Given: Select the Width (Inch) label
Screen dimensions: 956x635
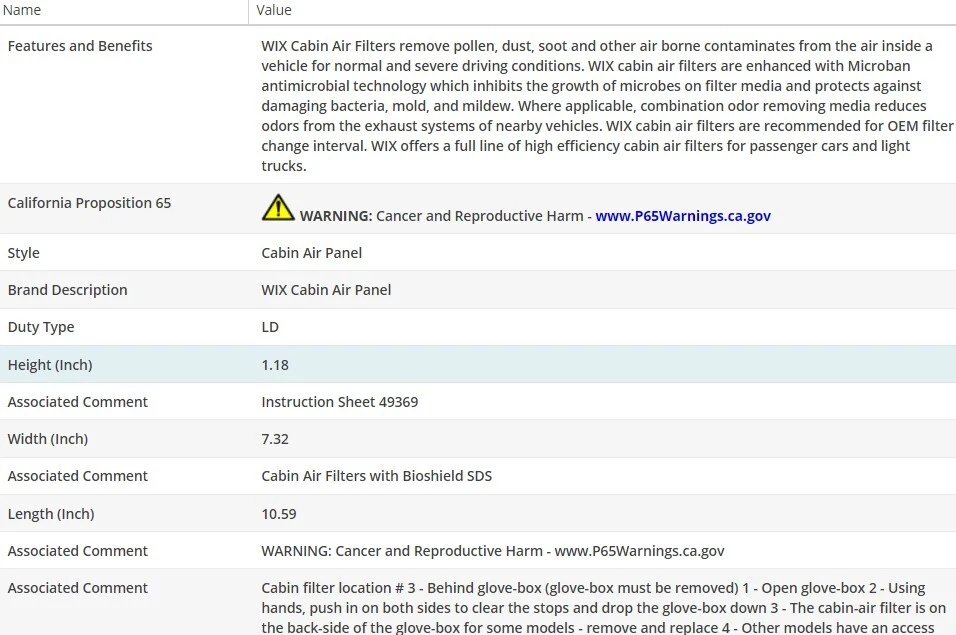Looking at the screenshot, I should [48, 439].
